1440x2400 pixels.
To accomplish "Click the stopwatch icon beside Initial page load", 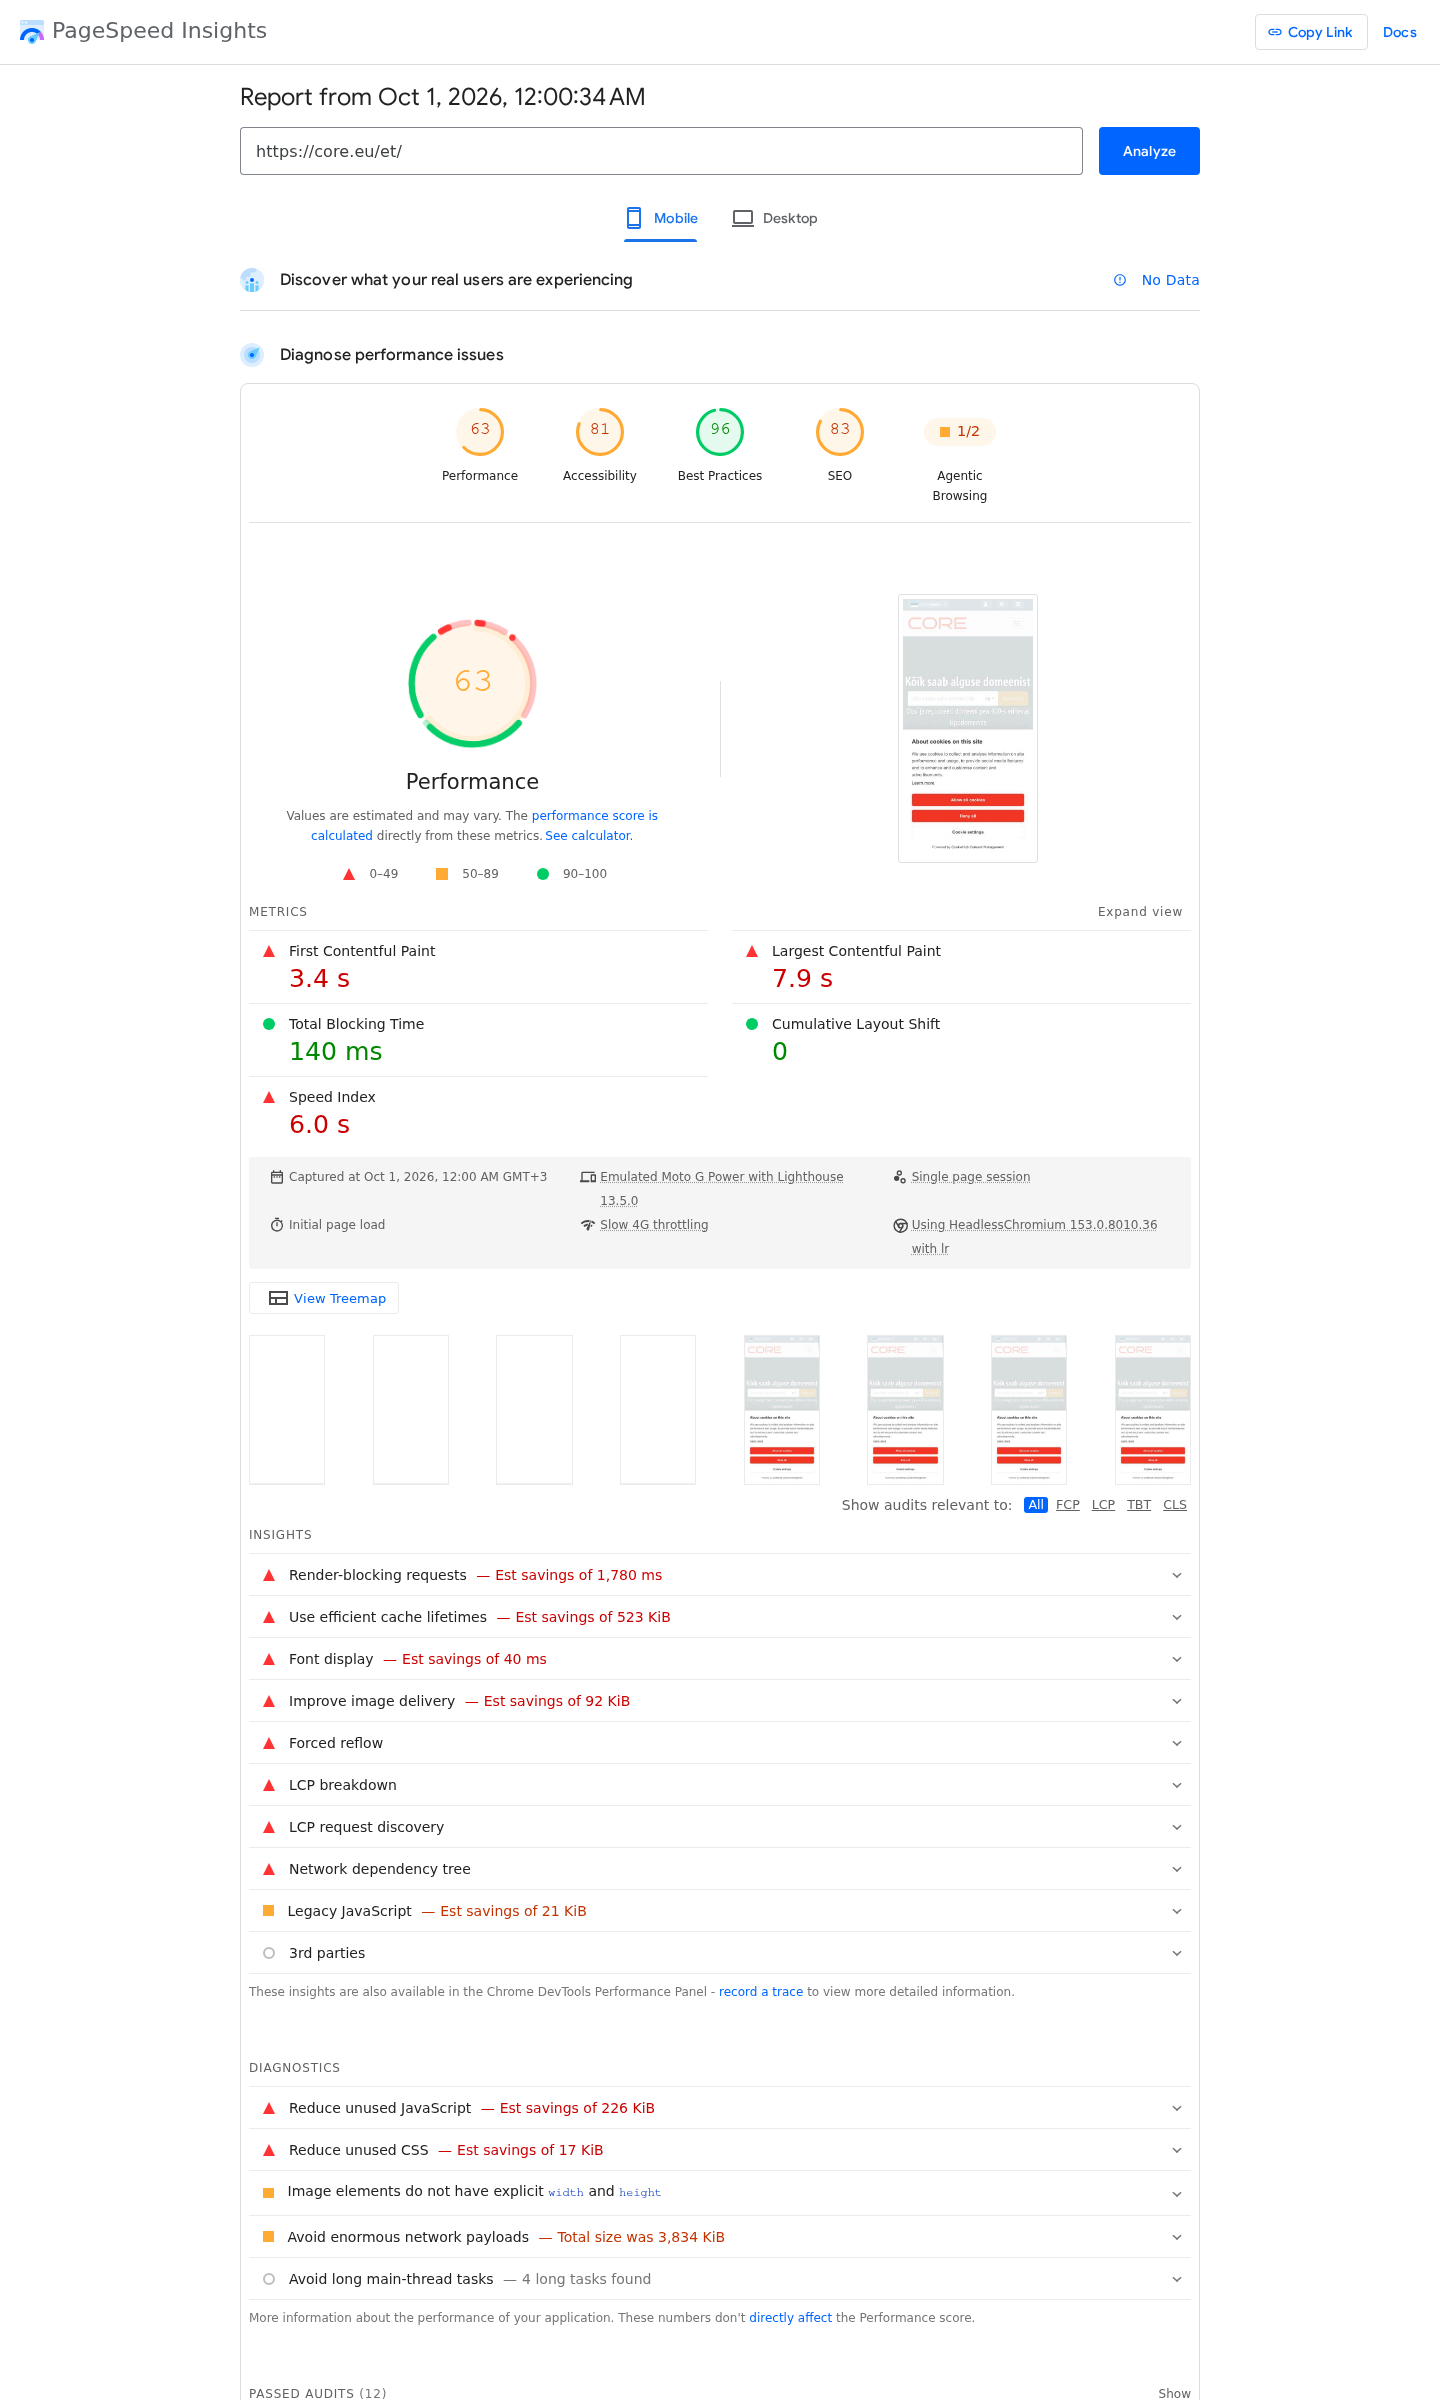I will pyautogui.click(x=277, y=1225).
